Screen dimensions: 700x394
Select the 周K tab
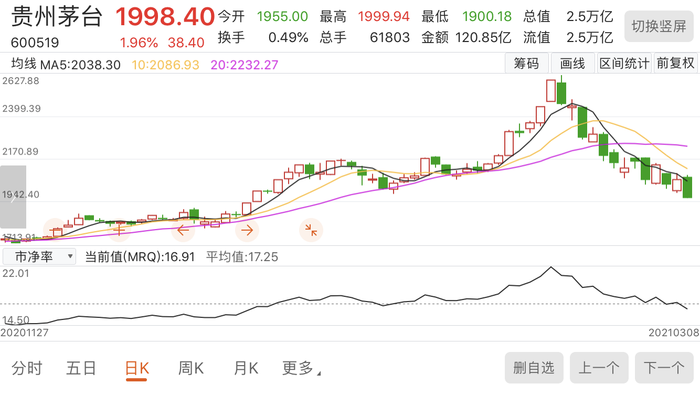(191, 369)
